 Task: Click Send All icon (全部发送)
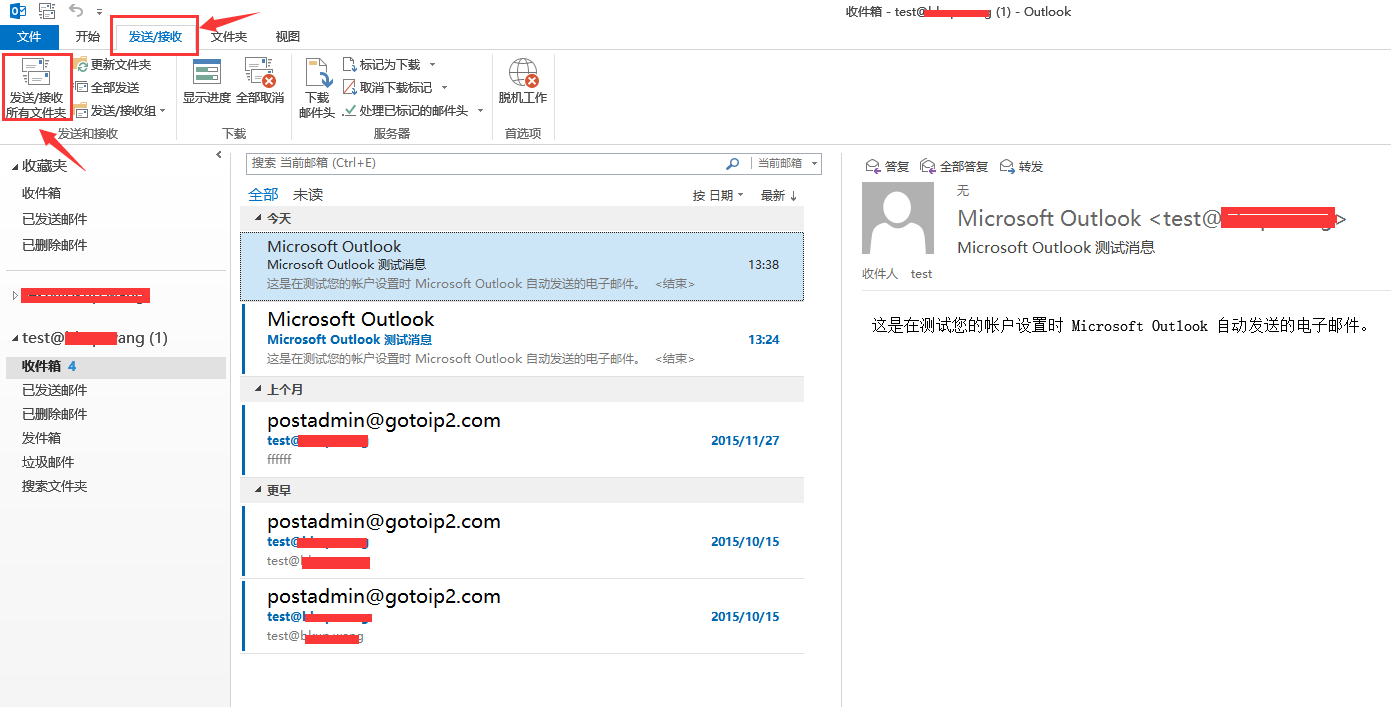82,88
